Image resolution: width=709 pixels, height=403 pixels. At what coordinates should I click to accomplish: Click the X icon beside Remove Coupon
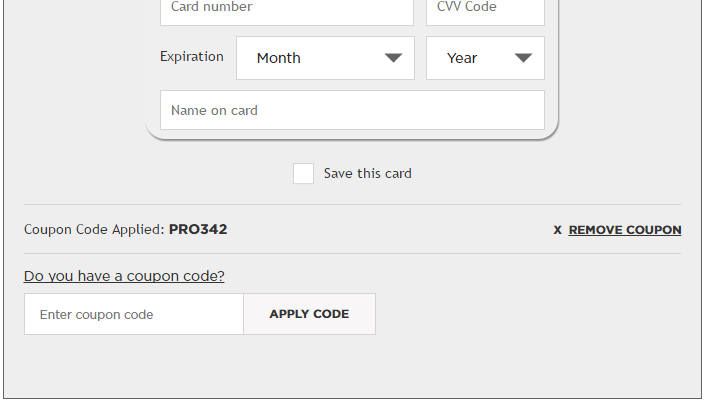tap(557, 230)
